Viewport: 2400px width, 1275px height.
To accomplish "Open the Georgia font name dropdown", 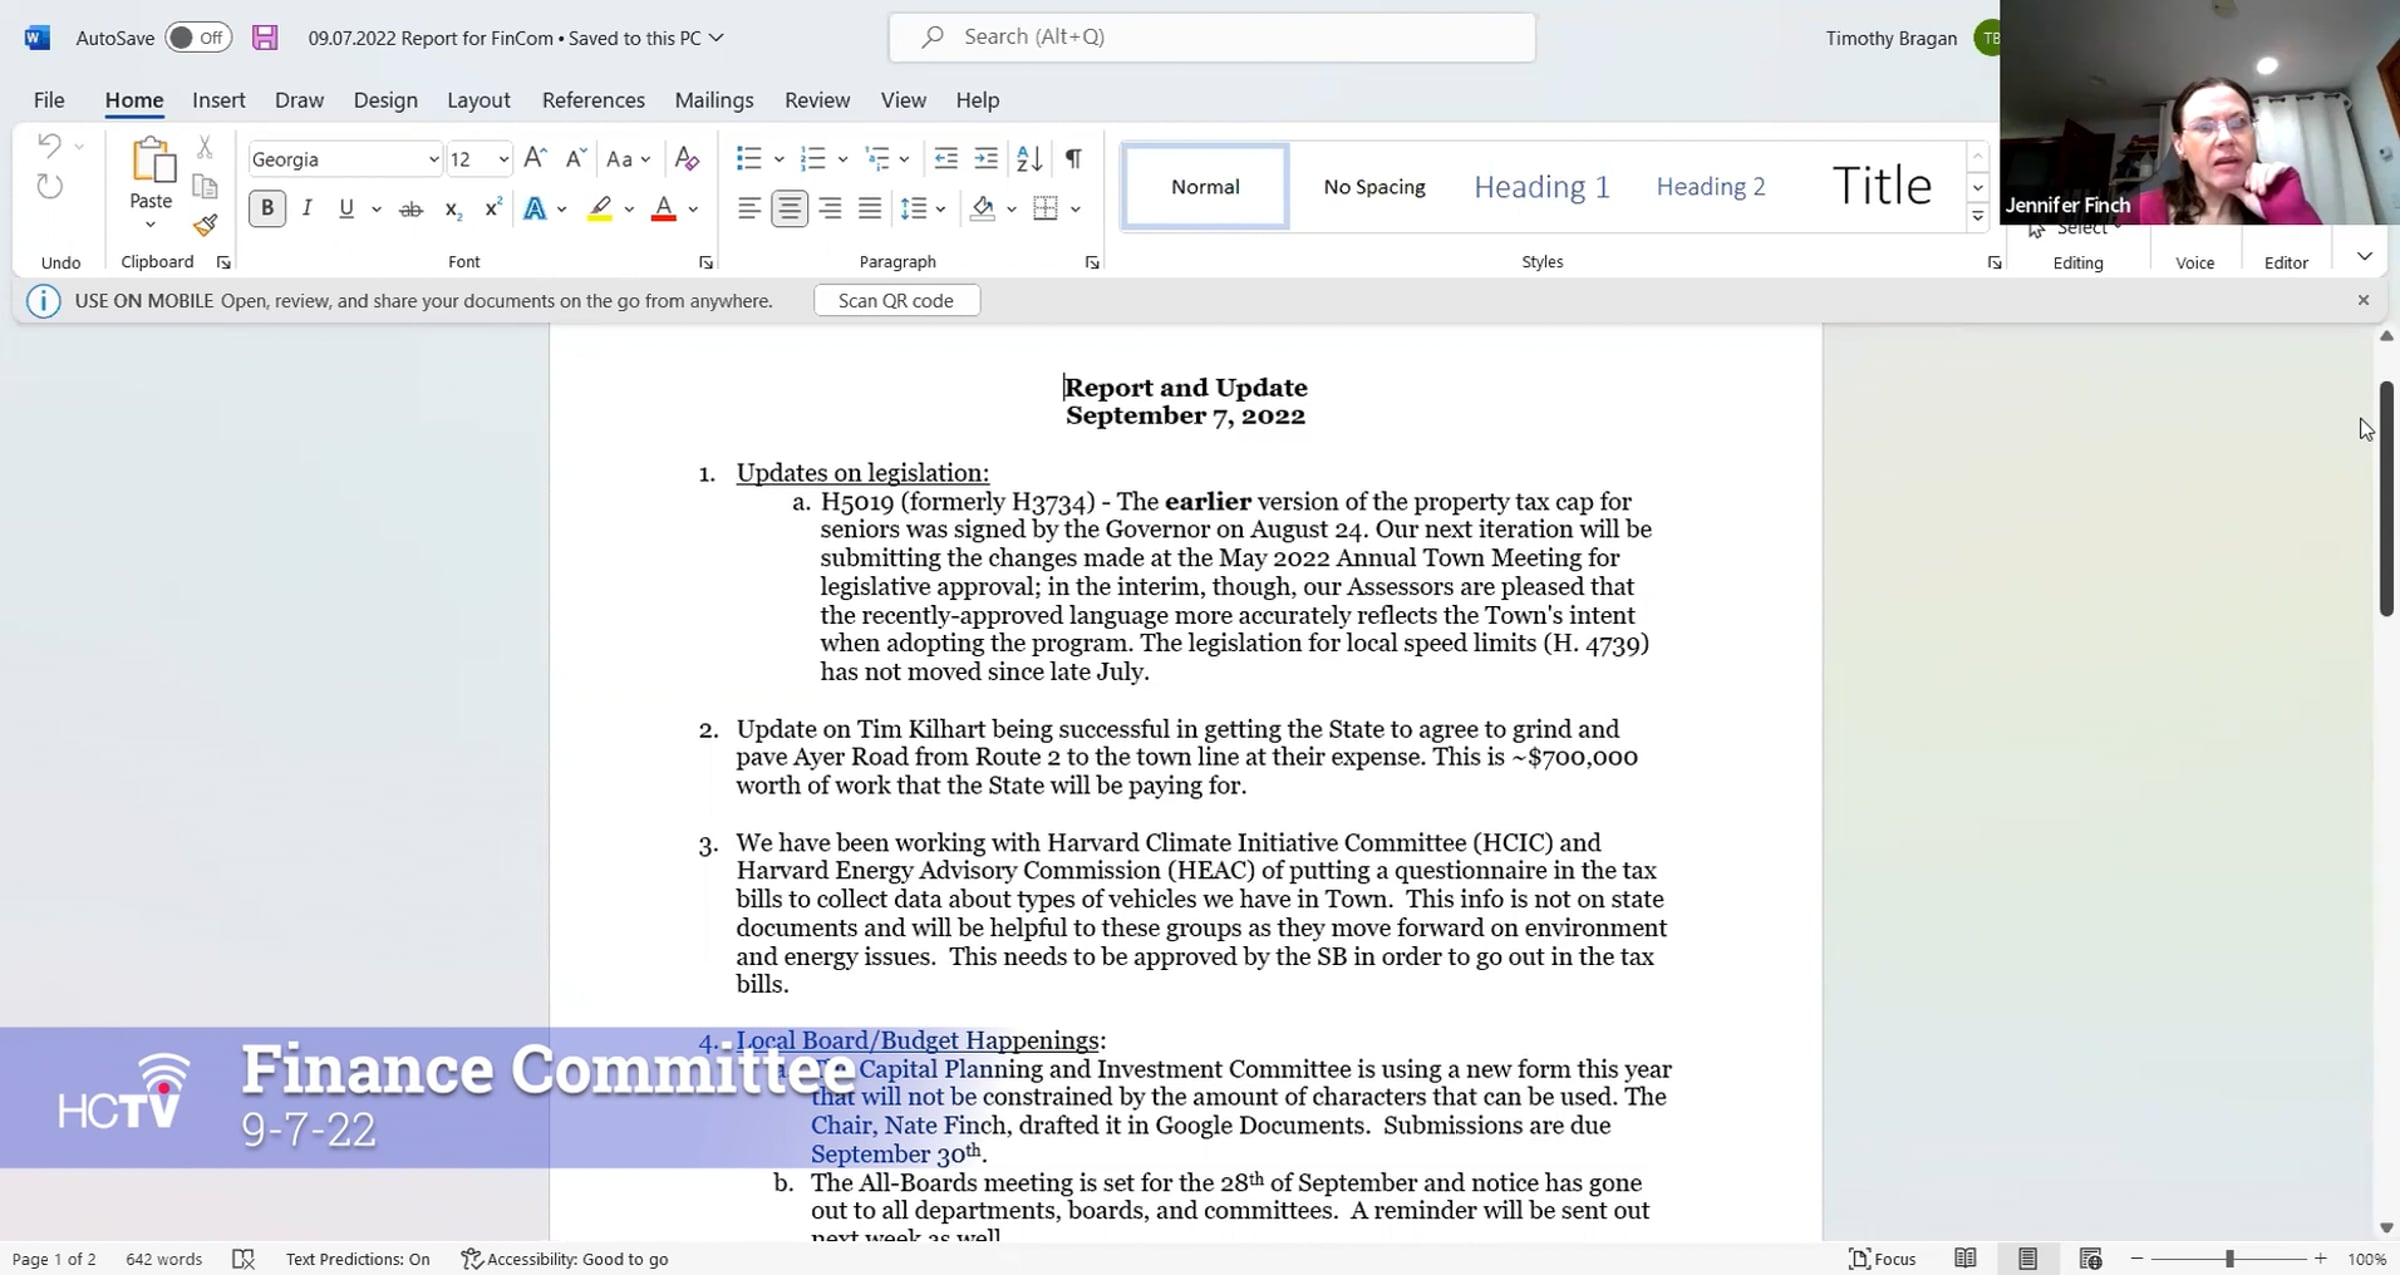I will pyautogui.click(x=433, y=159).
